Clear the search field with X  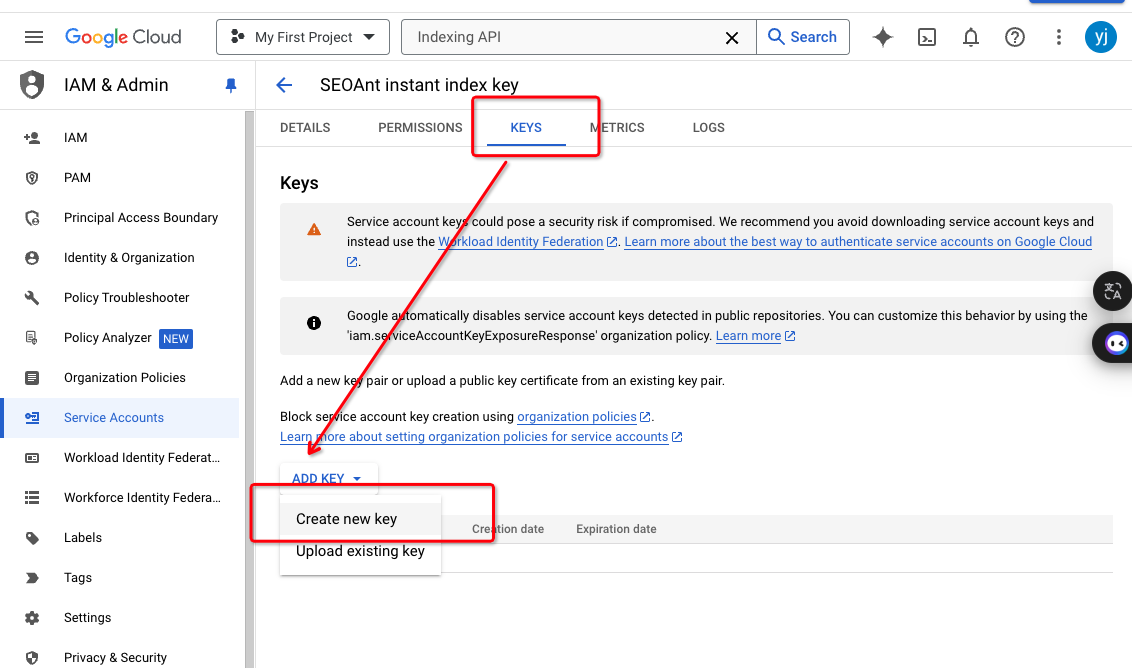(732, 37)
